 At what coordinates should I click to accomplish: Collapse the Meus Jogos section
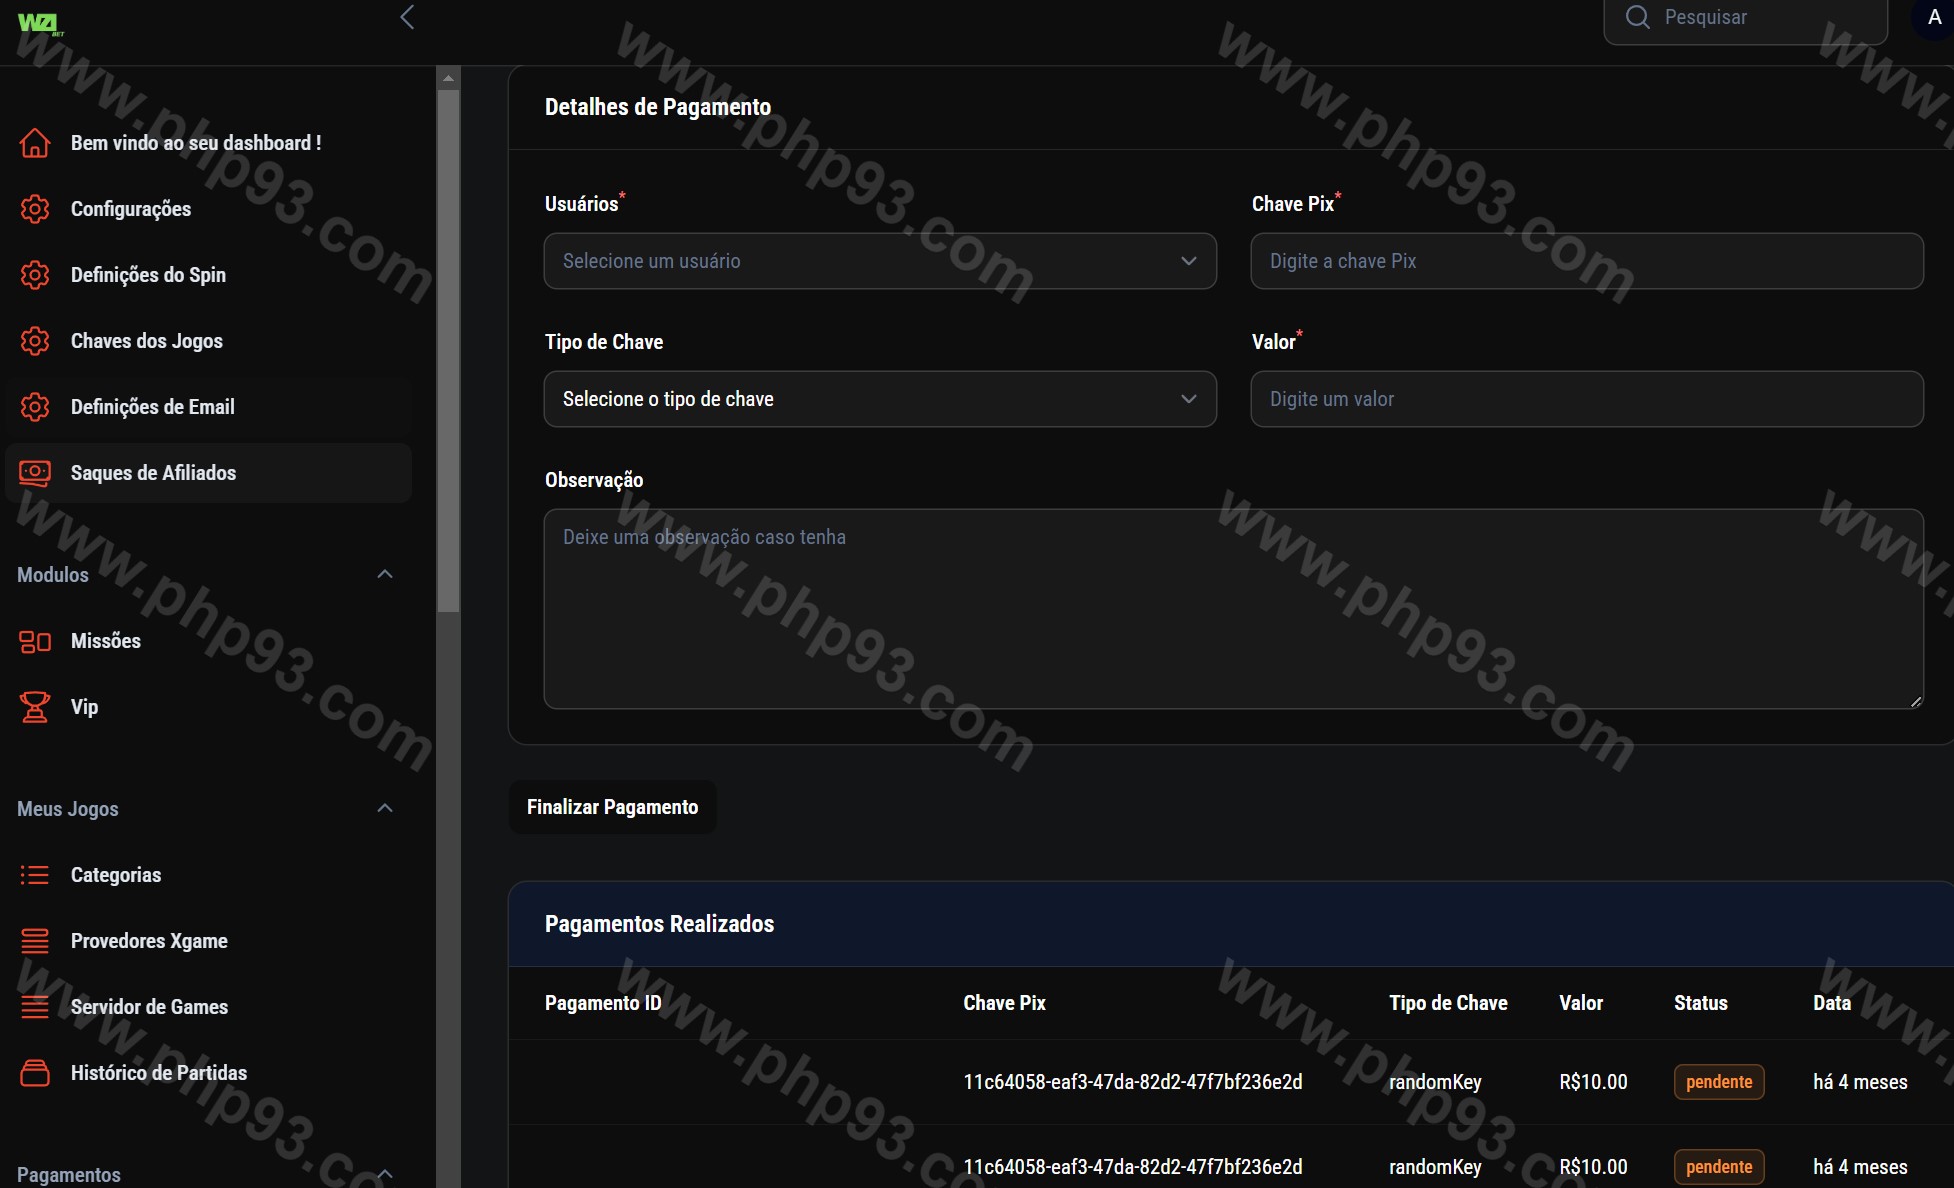(385, 808)
